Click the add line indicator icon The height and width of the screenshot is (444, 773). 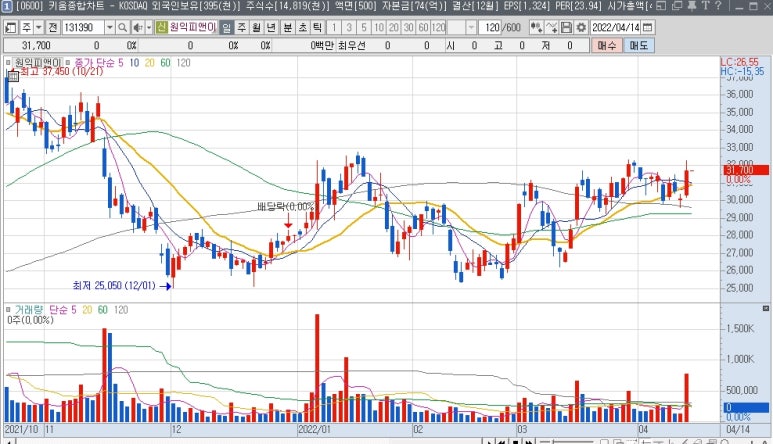pyautogui.click(x=552, y=28)
